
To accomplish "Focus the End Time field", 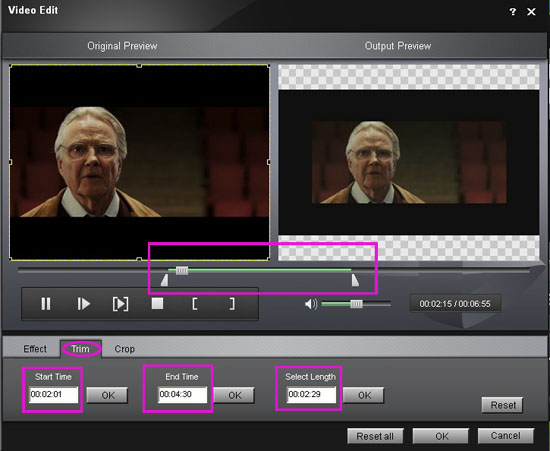I will click(182, 395).
